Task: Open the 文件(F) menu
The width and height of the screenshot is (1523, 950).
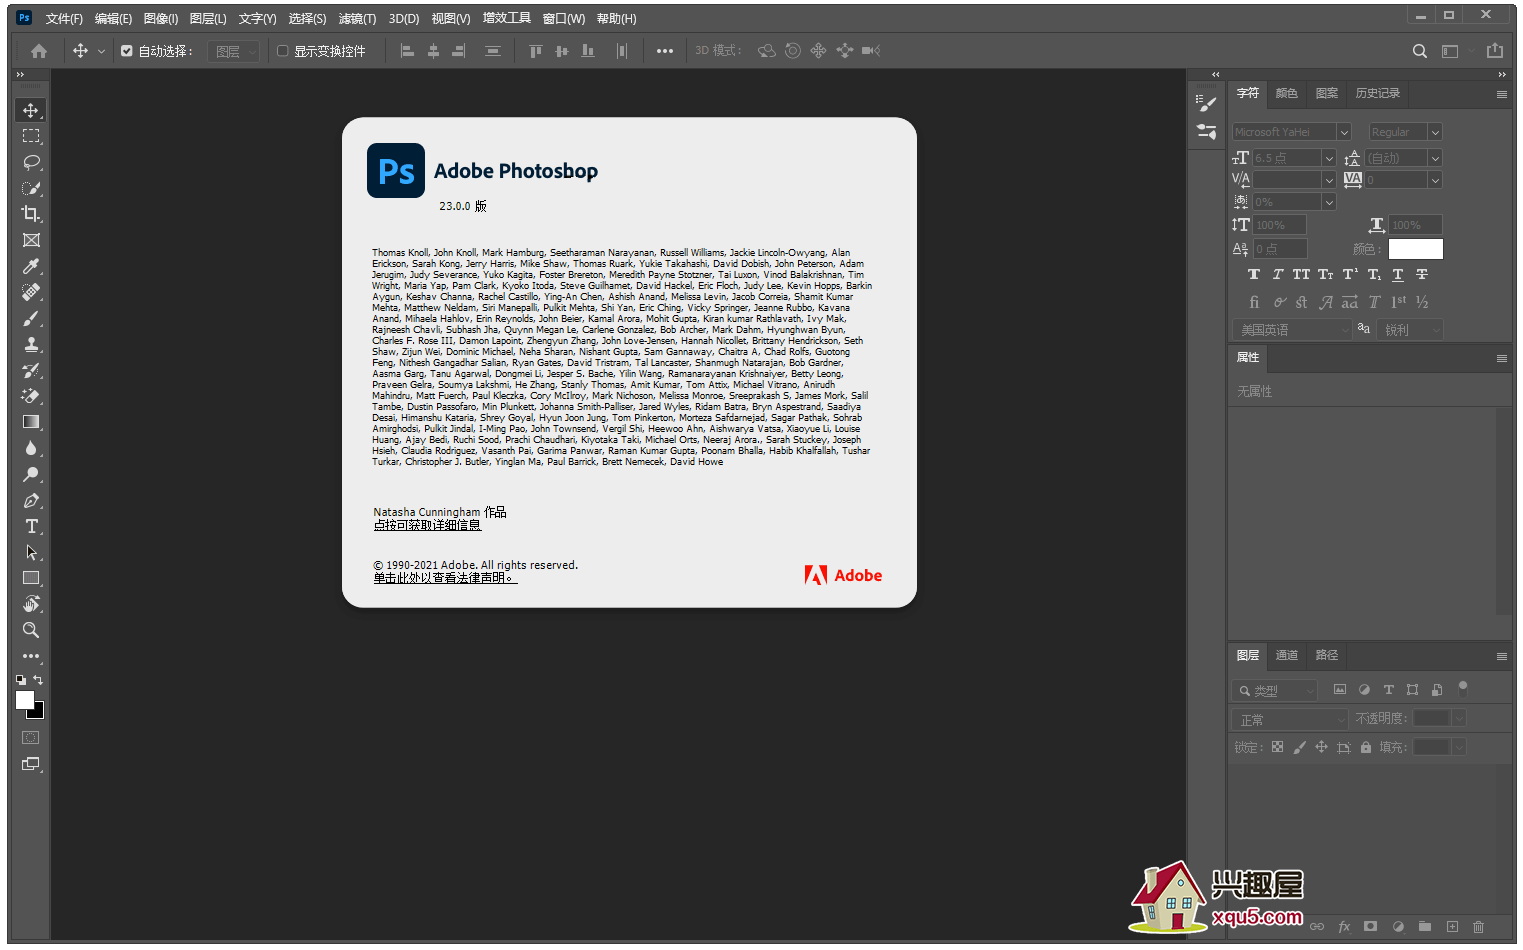Action: pos(64,19)
